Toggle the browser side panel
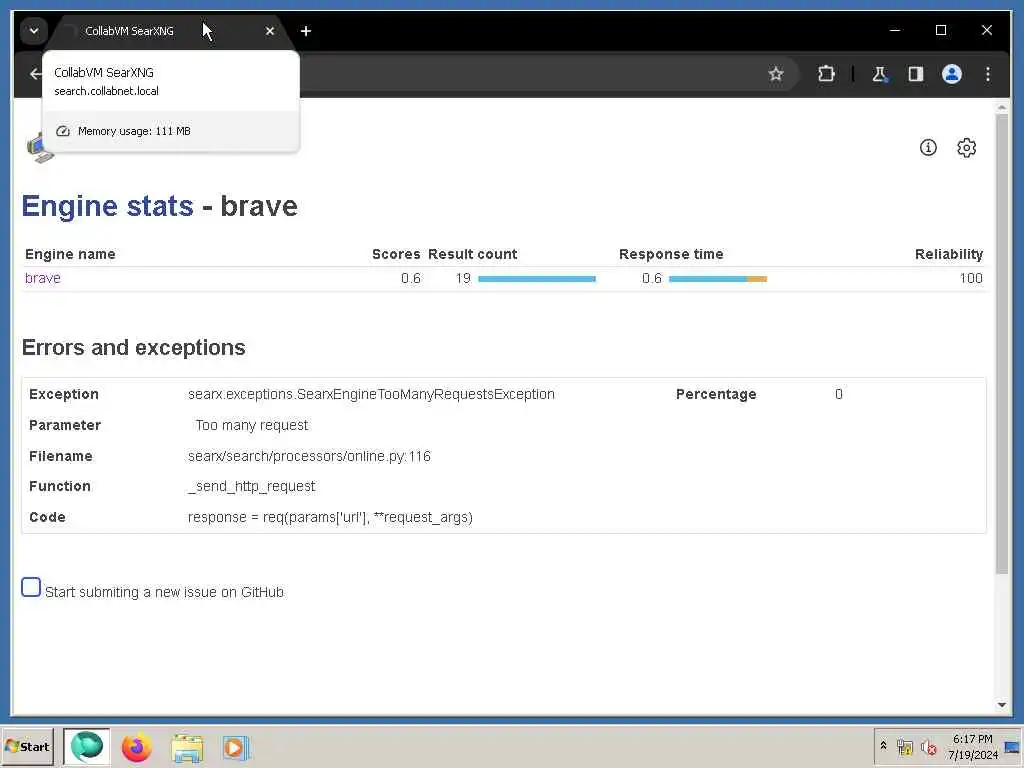 (x=916, y=74)
